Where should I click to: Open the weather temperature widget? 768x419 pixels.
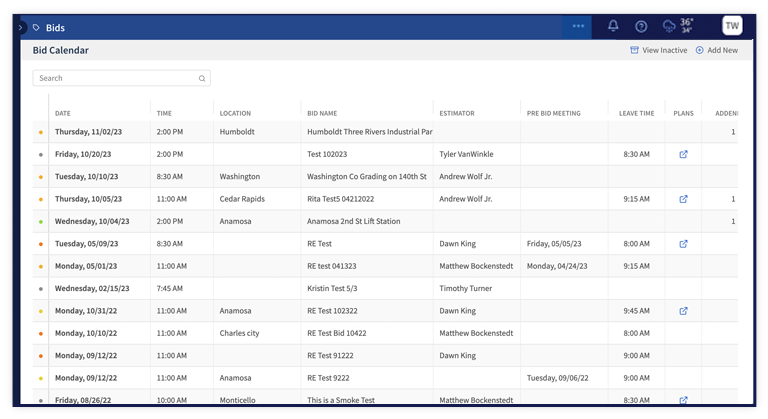coord(677,26)
